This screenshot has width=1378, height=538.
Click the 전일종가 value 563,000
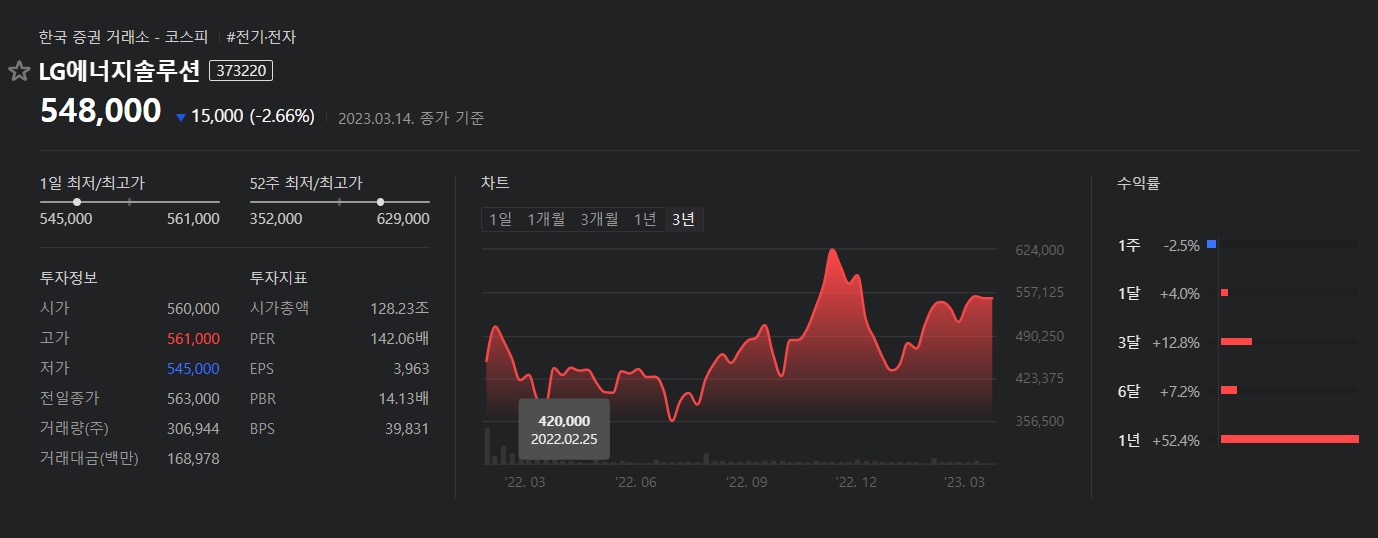point(193,398)
